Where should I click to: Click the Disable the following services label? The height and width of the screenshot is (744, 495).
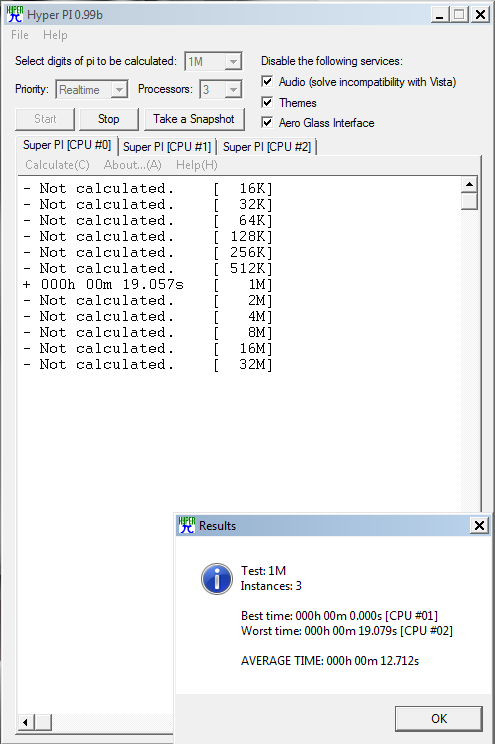click(x=332, y=61)
